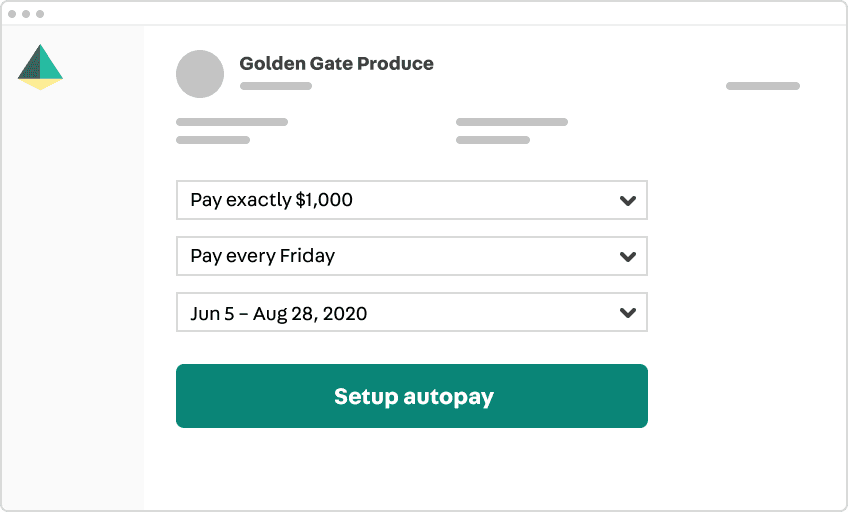Screen dimensions: 848x512
Task: Open the Pay every Friday frequency selector
Action: 412,256
